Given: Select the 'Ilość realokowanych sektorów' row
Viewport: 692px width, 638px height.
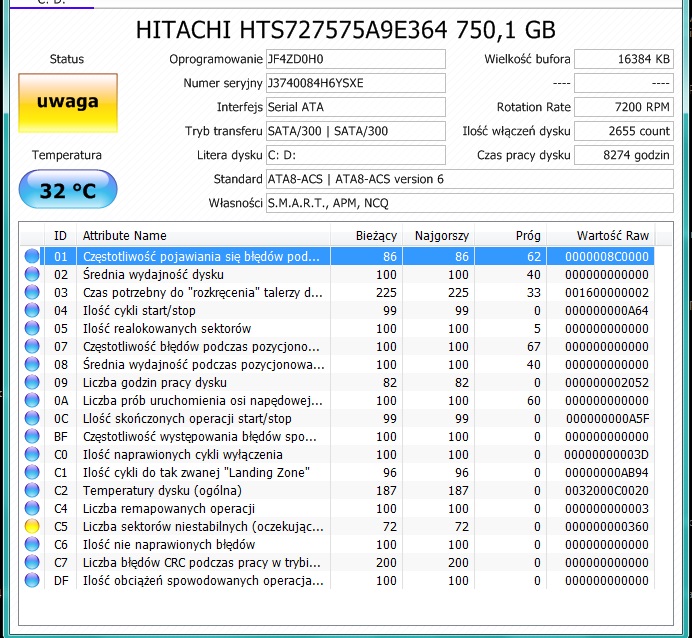Looking at the screenshot, I should 338,328.
